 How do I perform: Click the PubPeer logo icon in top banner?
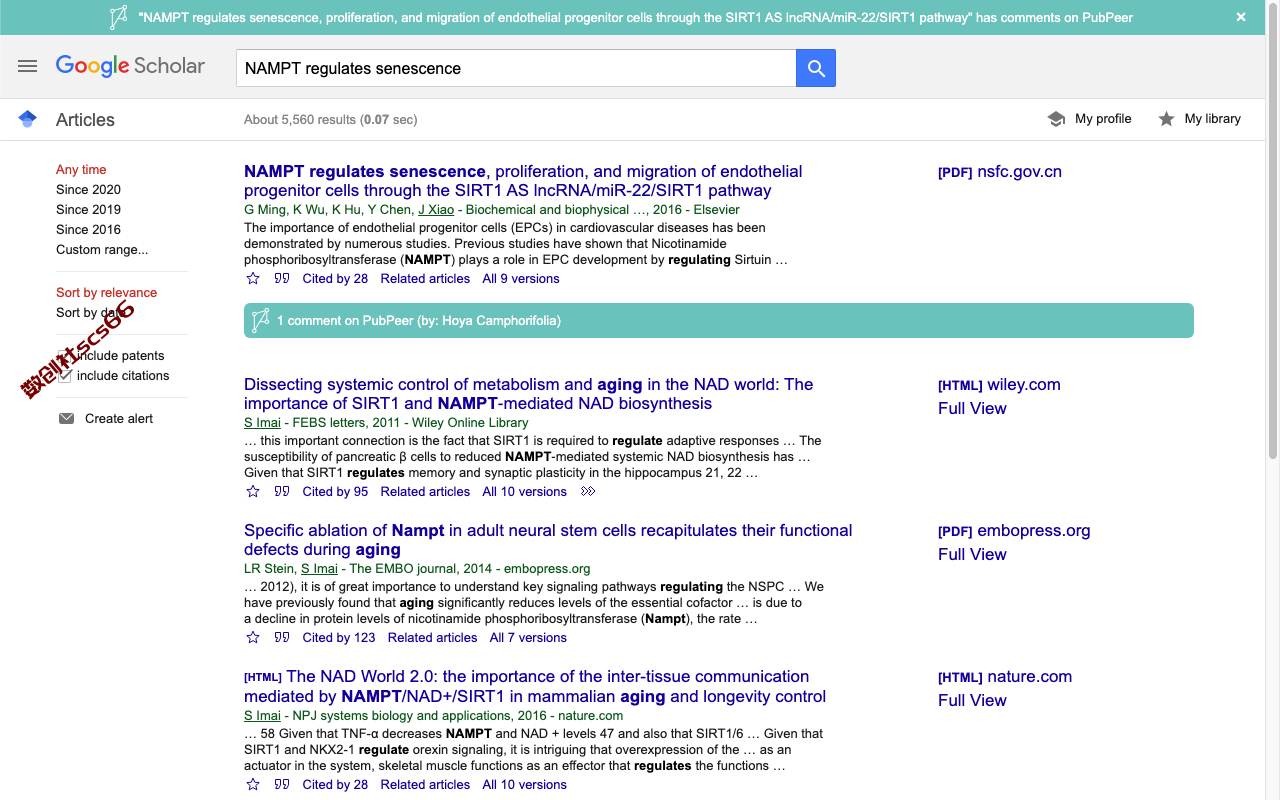(119, 17)
